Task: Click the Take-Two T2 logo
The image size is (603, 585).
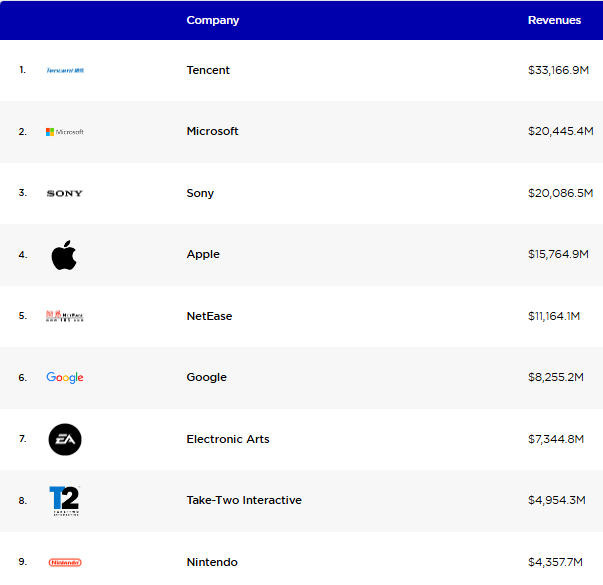Action: (65, 500)
